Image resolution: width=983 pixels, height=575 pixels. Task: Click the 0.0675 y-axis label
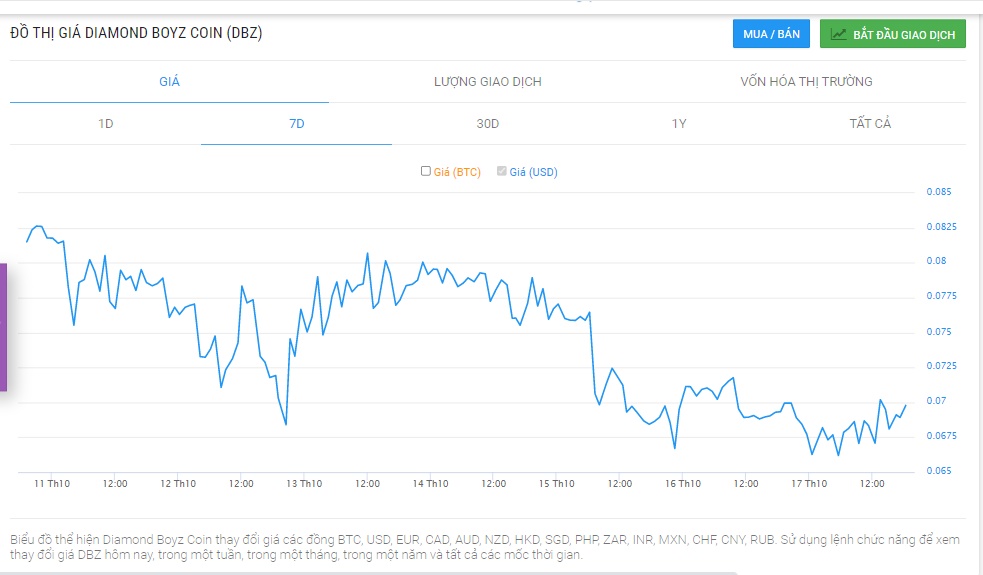tap(941, 436)
